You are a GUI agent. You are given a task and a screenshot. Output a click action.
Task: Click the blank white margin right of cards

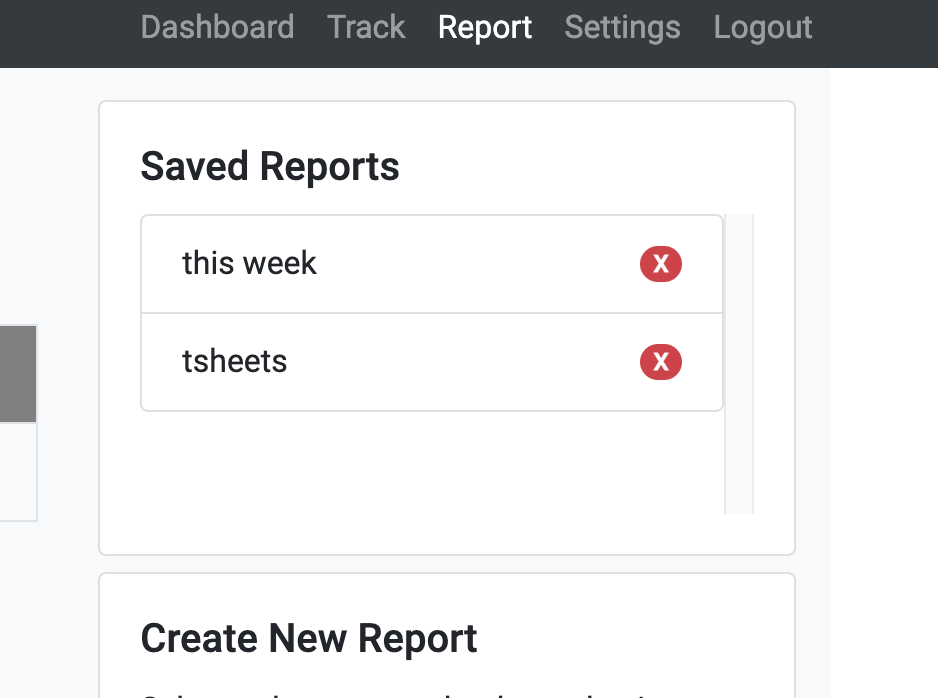[x=884, y=383]
